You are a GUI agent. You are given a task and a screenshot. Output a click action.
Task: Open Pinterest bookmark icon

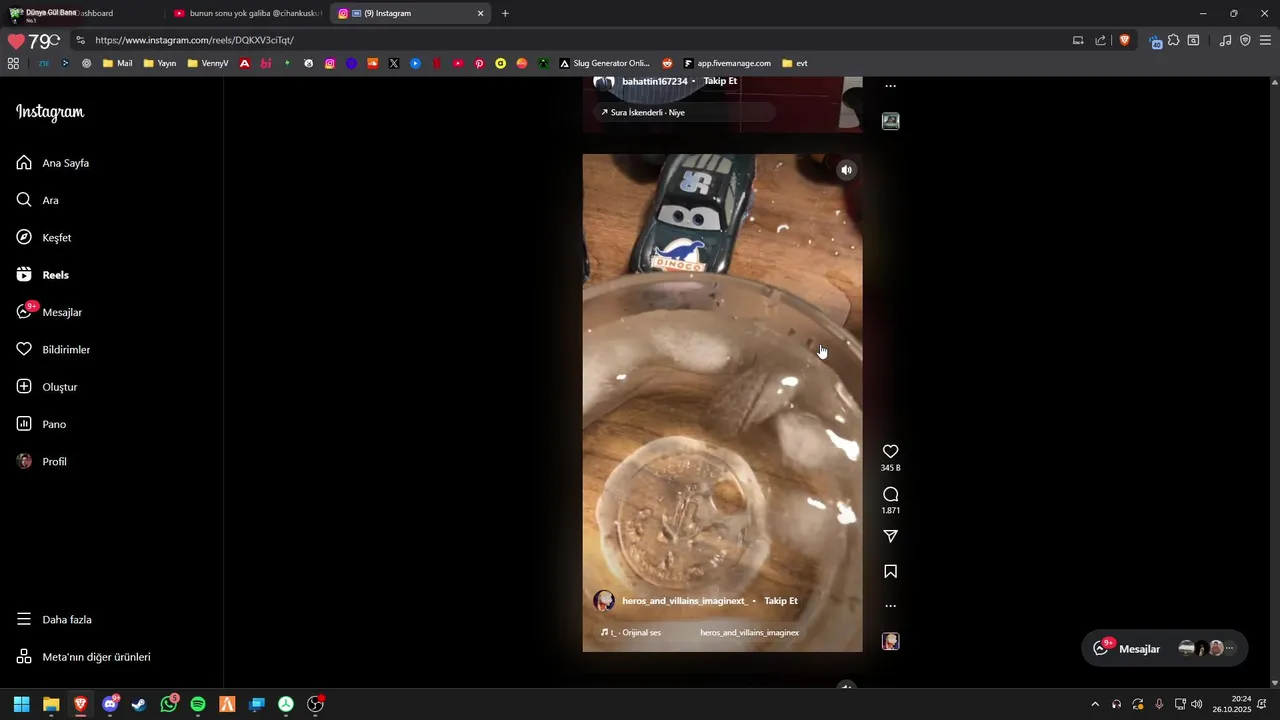(x=479, y=63)
